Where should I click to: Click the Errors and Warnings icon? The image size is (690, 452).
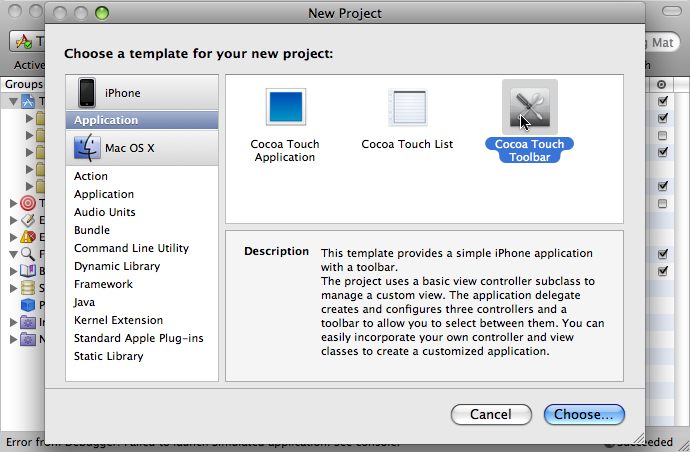[x=28, y=237]
